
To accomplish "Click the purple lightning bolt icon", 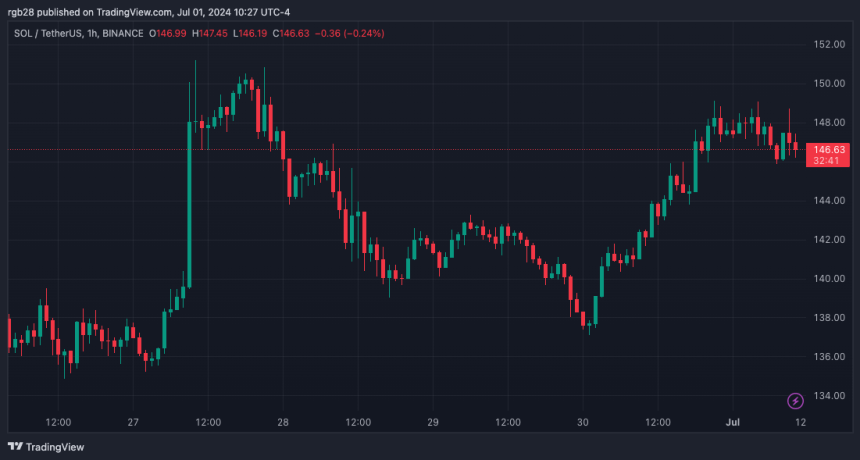I will pyautogui.click(x=795, y=401).
